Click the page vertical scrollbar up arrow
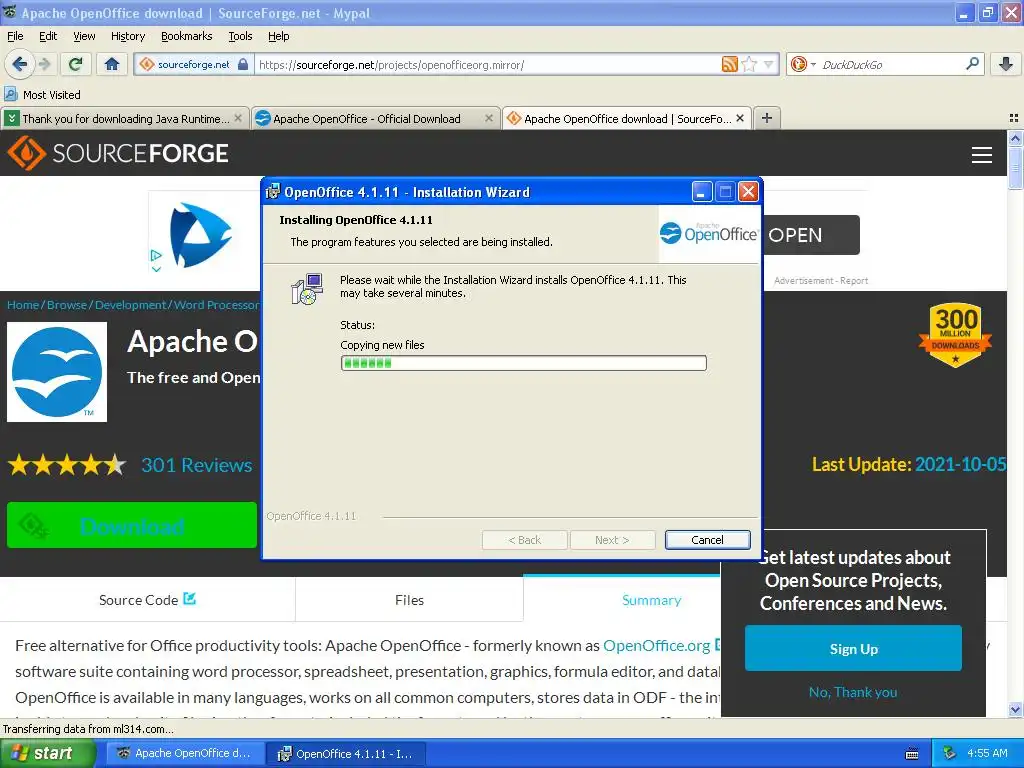This screenshot has width=1024, height=768. coord(1015,138)
